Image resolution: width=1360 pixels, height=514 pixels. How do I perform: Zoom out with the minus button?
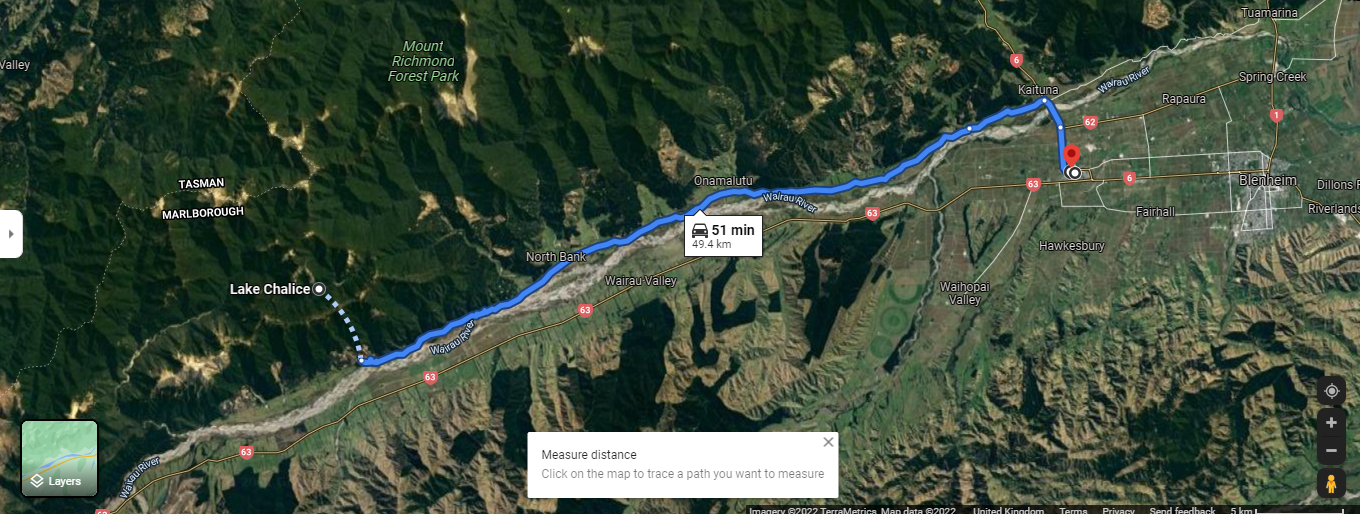click(1331, 451)
